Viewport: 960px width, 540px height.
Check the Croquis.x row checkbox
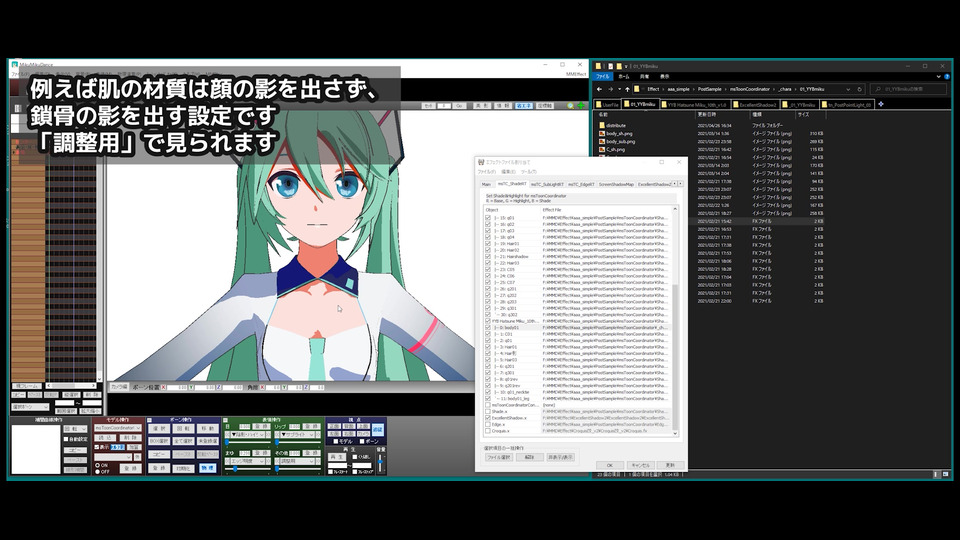[488, 431]
